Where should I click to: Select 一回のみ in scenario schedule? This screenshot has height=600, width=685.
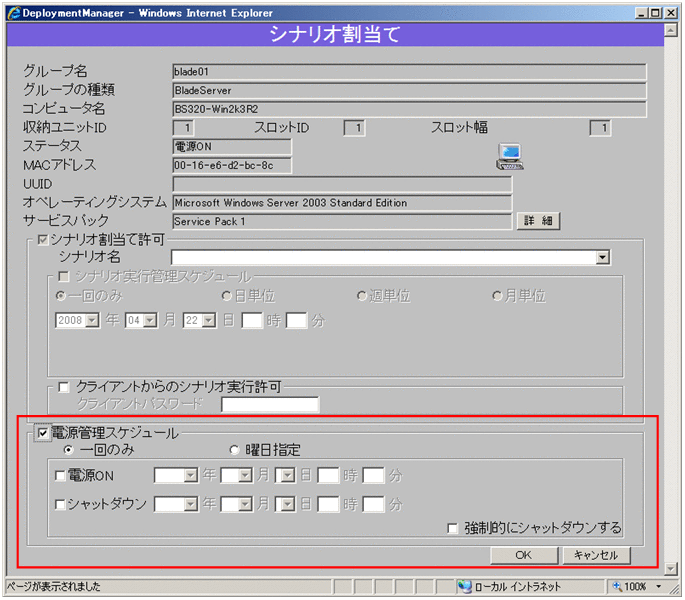(61, 296)
